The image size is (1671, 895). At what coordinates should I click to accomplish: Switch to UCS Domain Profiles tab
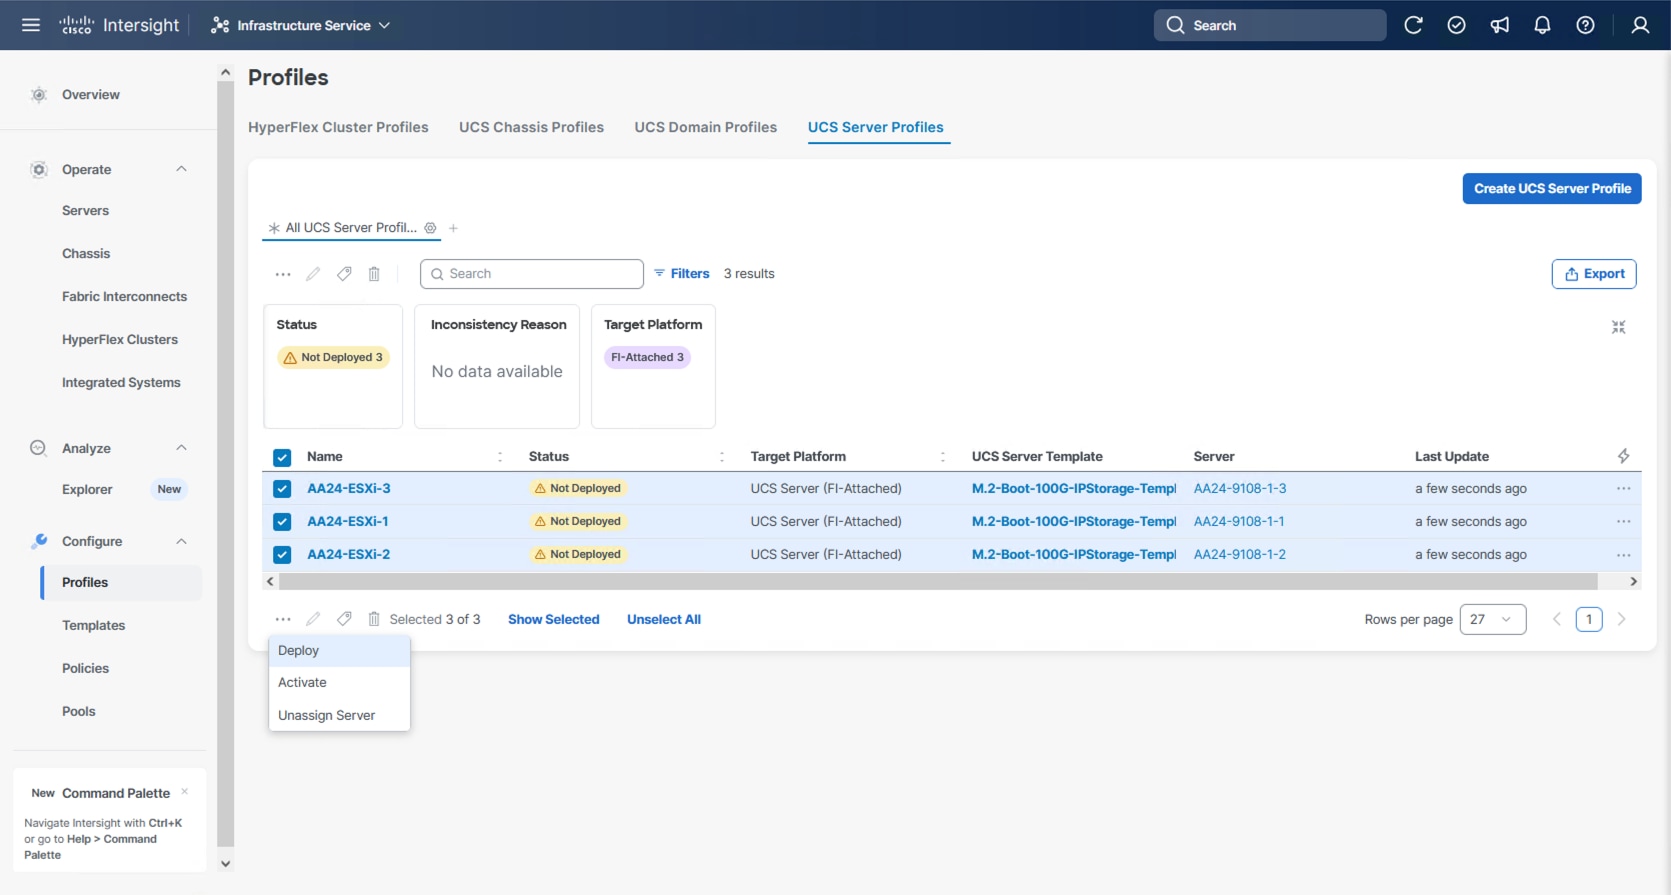coord(705,127)
